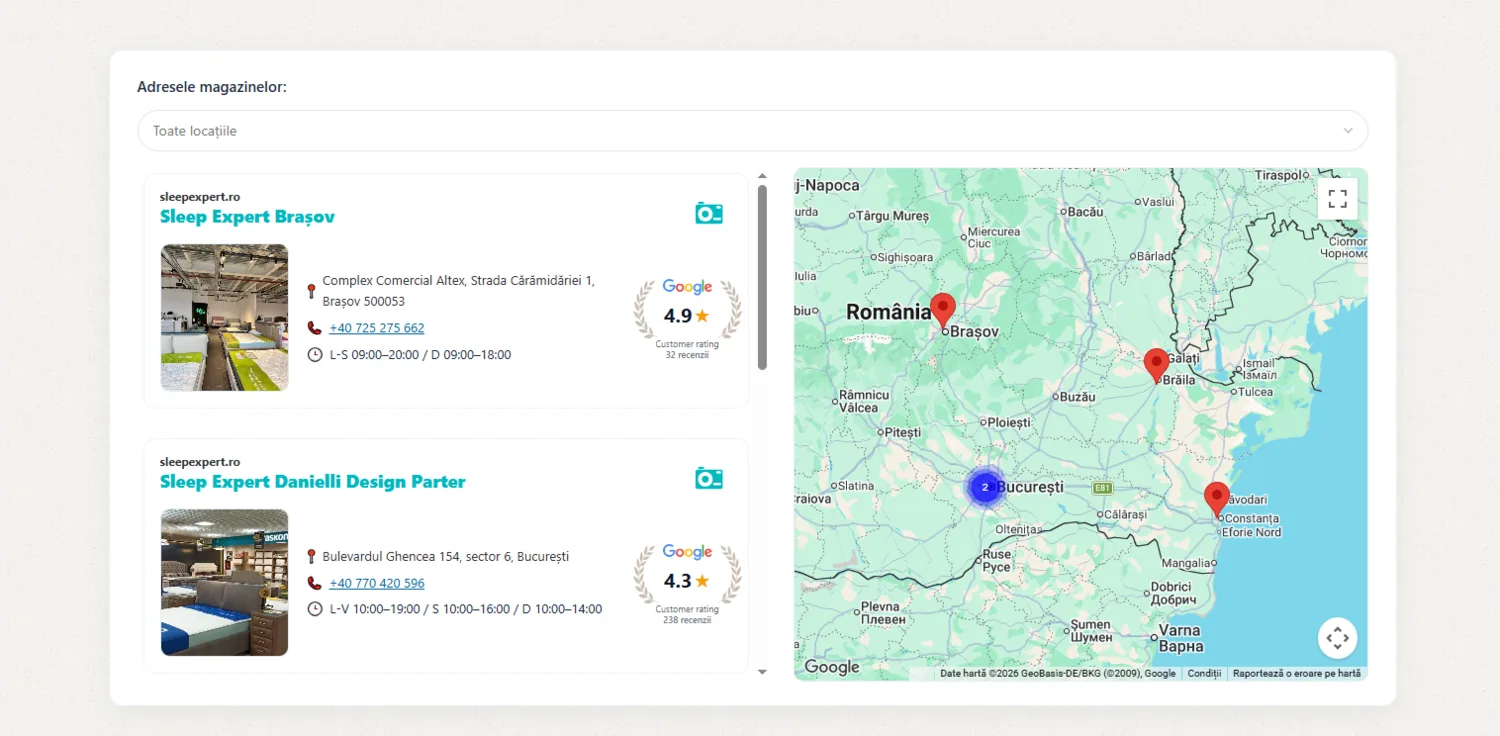The width and height of the screenshot is (1500, 736).
Task: Click the phone icon next to +40 725 275 662
Action: click(314, 328)
